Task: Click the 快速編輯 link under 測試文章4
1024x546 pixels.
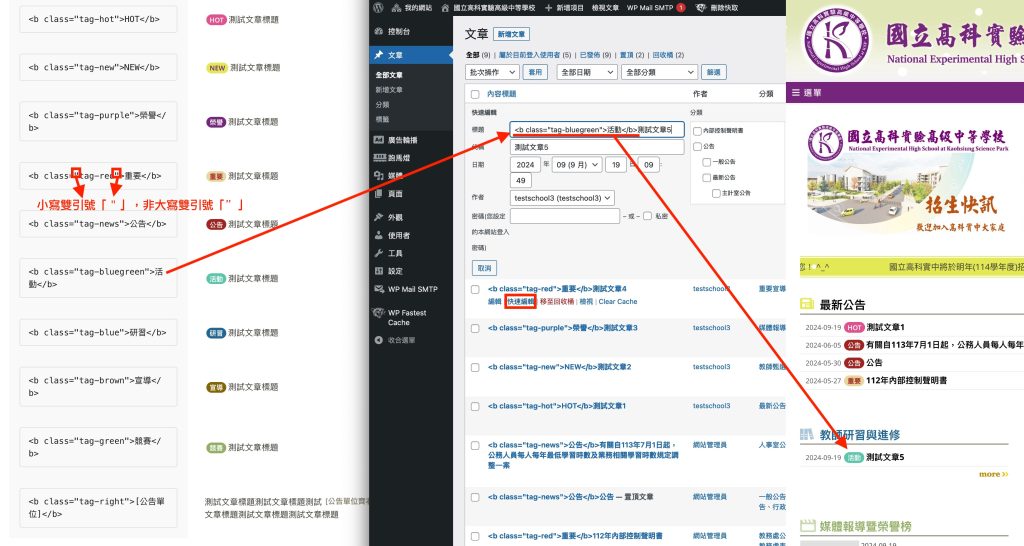Action: point(520,301)
